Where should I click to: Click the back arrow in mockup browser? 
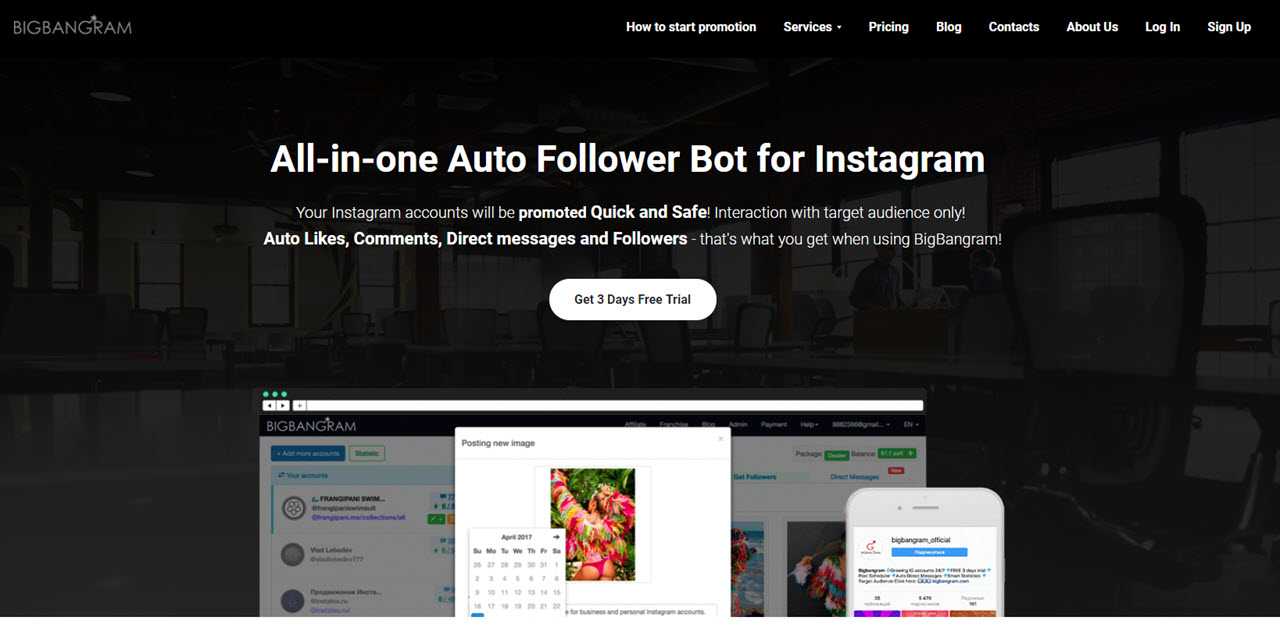tap(269, 405)
